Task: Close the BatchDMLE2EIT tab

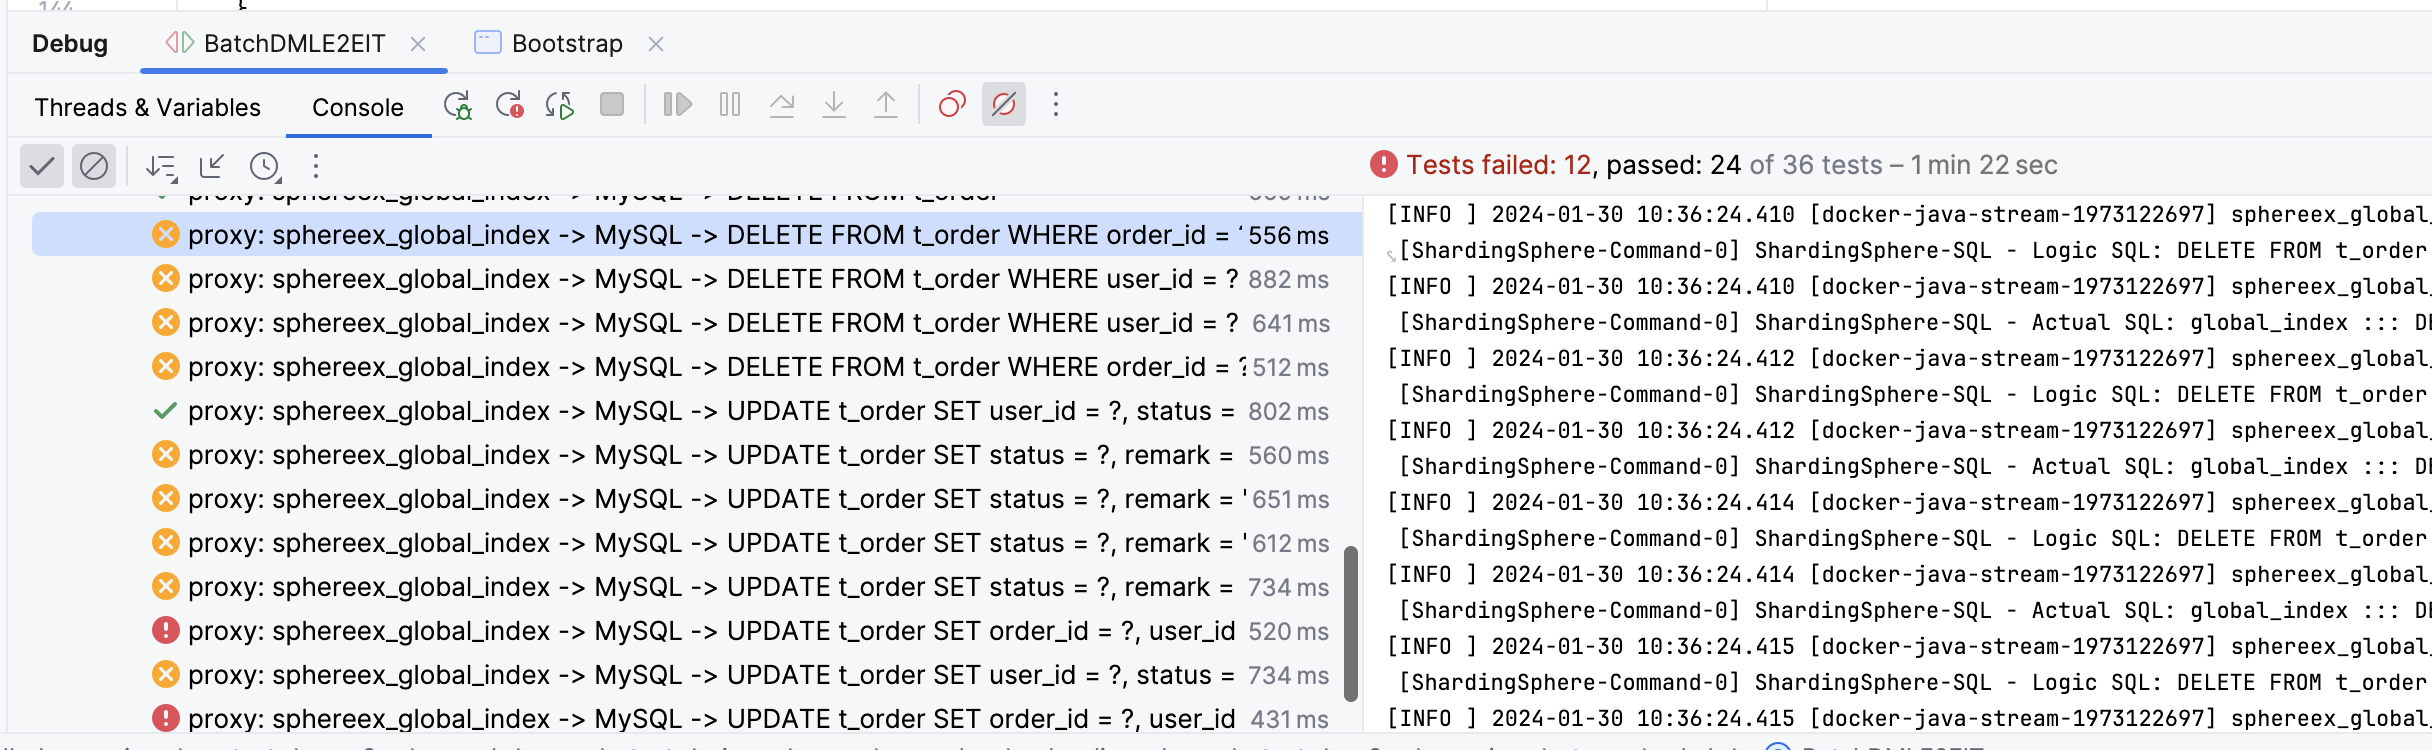Action: 418,44
